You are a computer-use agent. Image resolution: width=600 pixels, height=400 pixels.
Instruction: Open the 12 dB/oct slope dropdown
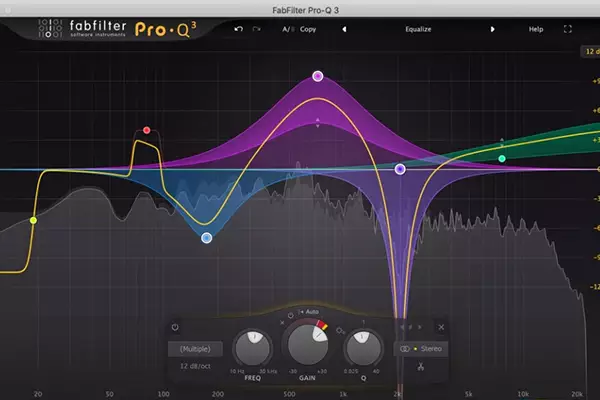195,366
